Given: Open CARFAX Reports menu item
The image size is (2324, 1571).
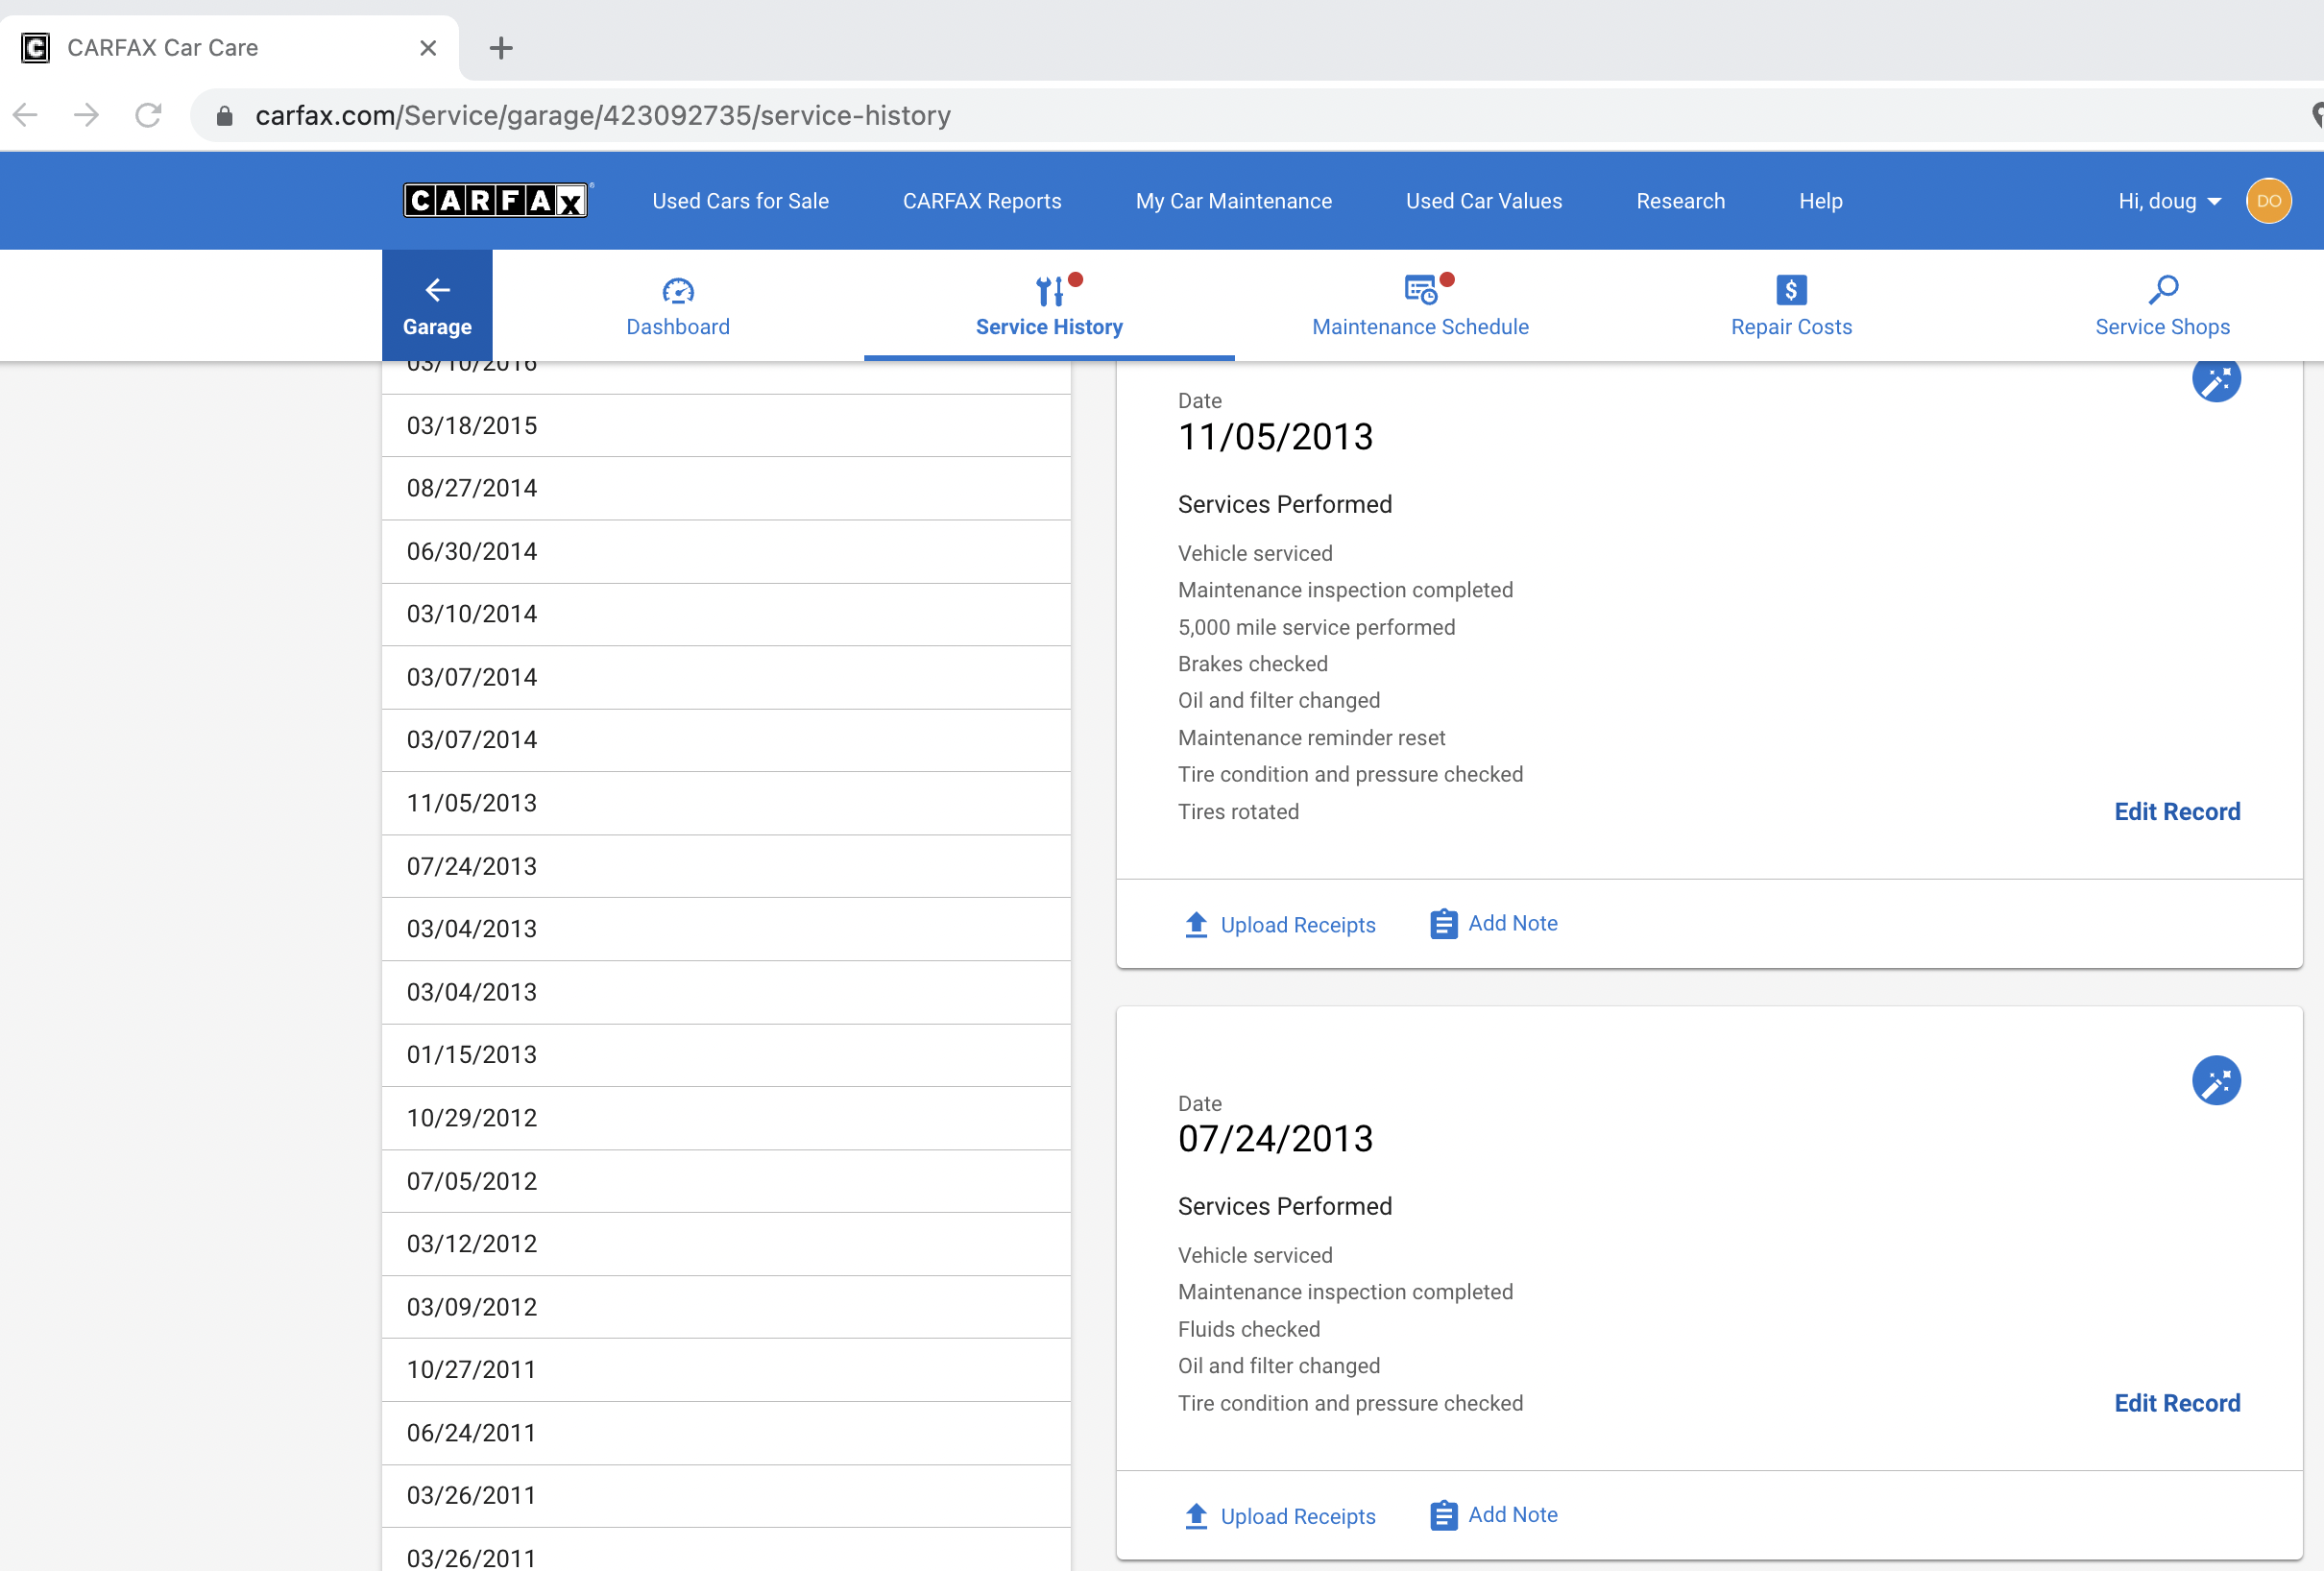Looking at the screenshot, I should coord(982,201).
